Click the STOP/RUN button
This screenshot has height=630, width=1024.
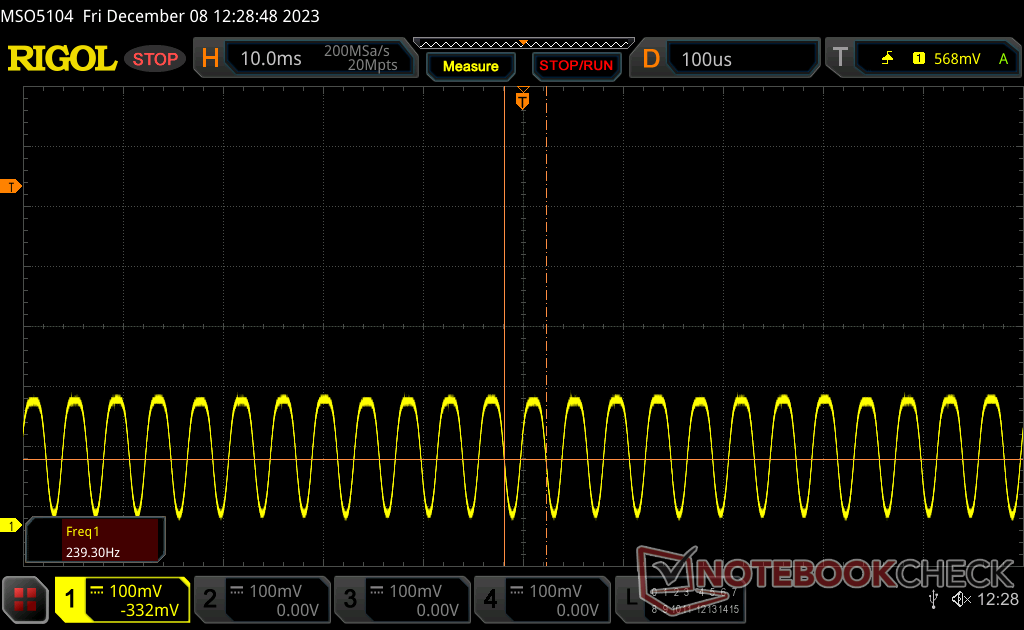pyautogui.click(x=576, y=66)
